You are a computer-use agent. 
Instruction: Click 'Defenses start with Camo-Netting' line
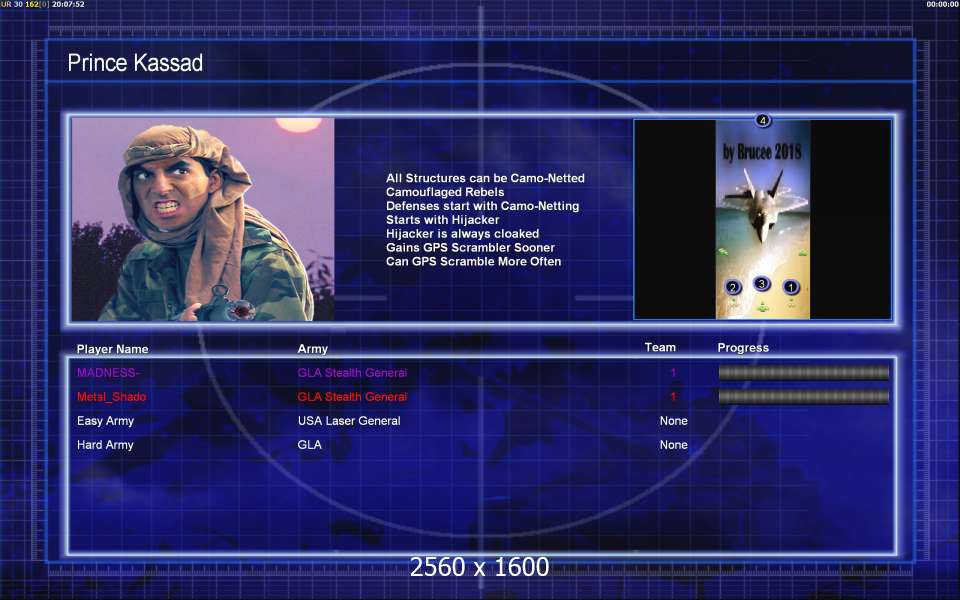point(482,206)
